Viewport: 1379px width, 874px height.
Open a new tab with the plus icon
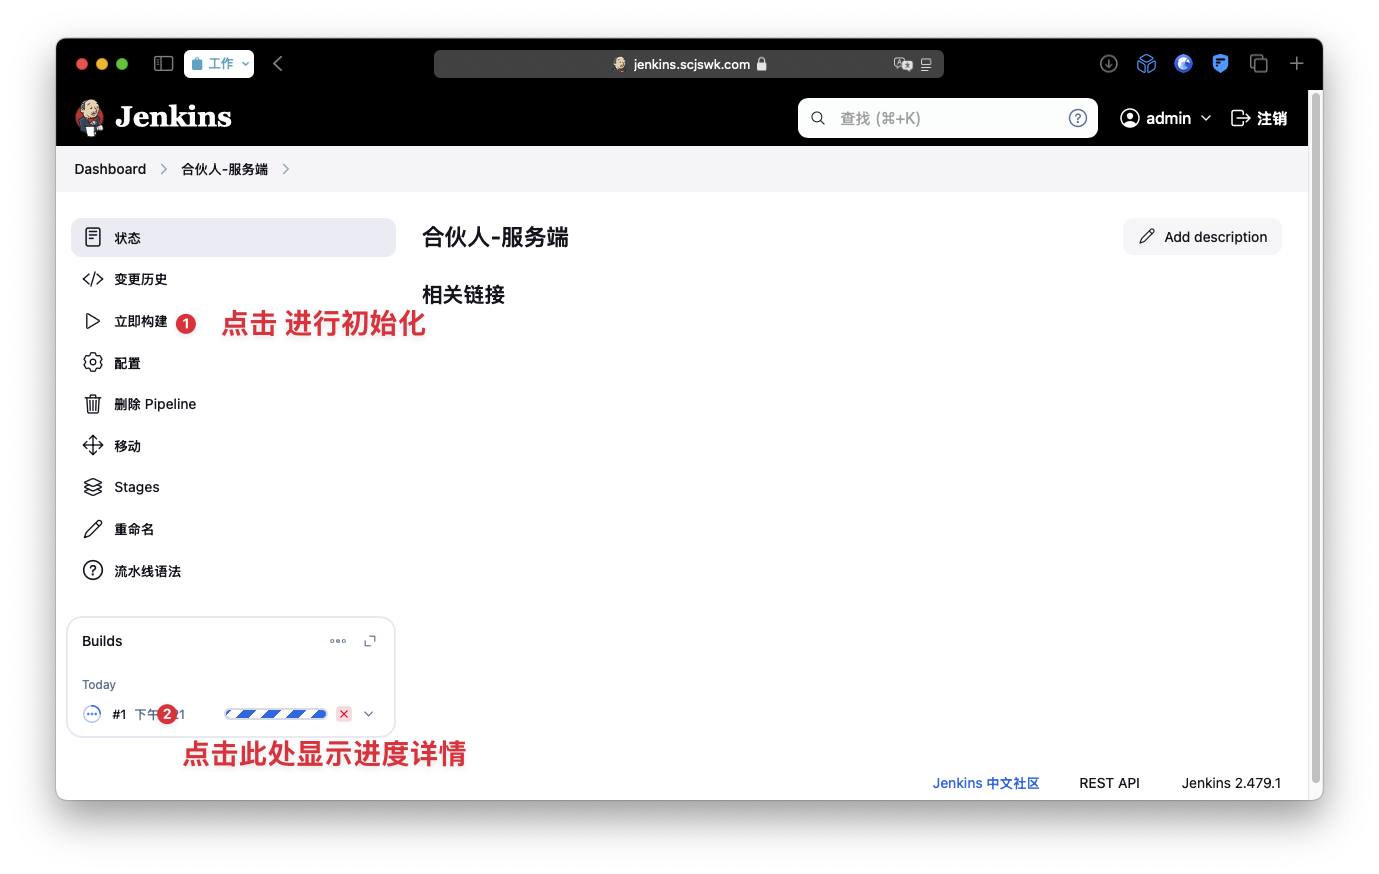(1297, 64)
